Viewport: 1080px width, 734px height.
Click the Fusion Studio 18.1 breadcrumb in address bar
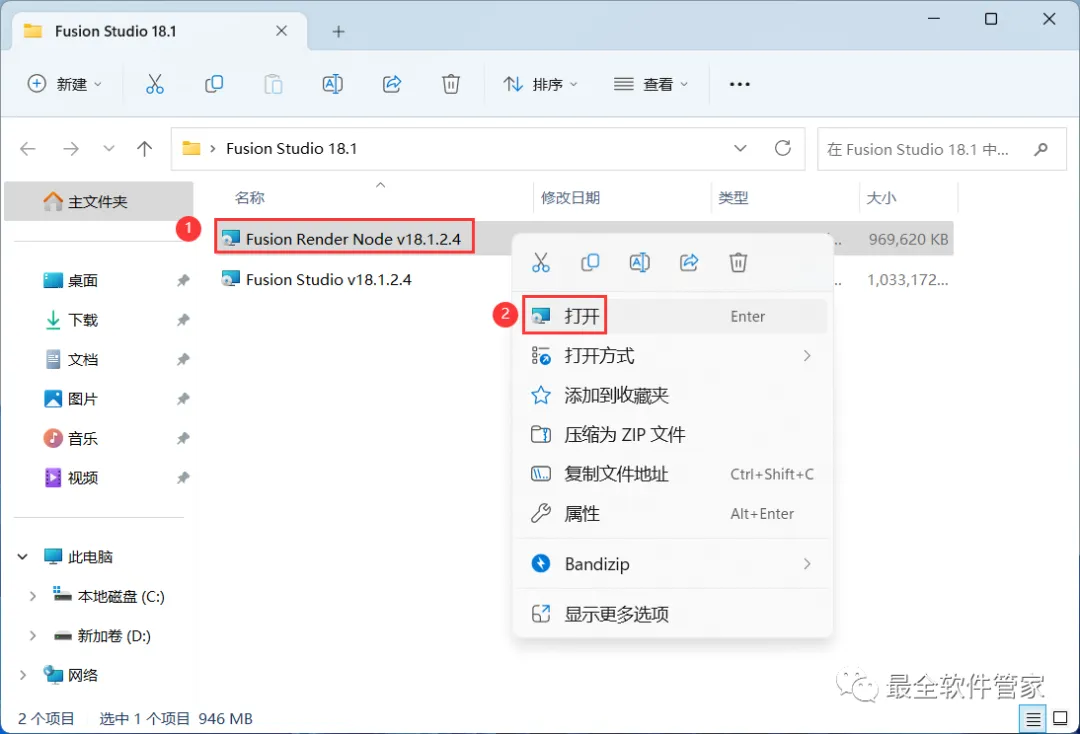pos(291,149)
